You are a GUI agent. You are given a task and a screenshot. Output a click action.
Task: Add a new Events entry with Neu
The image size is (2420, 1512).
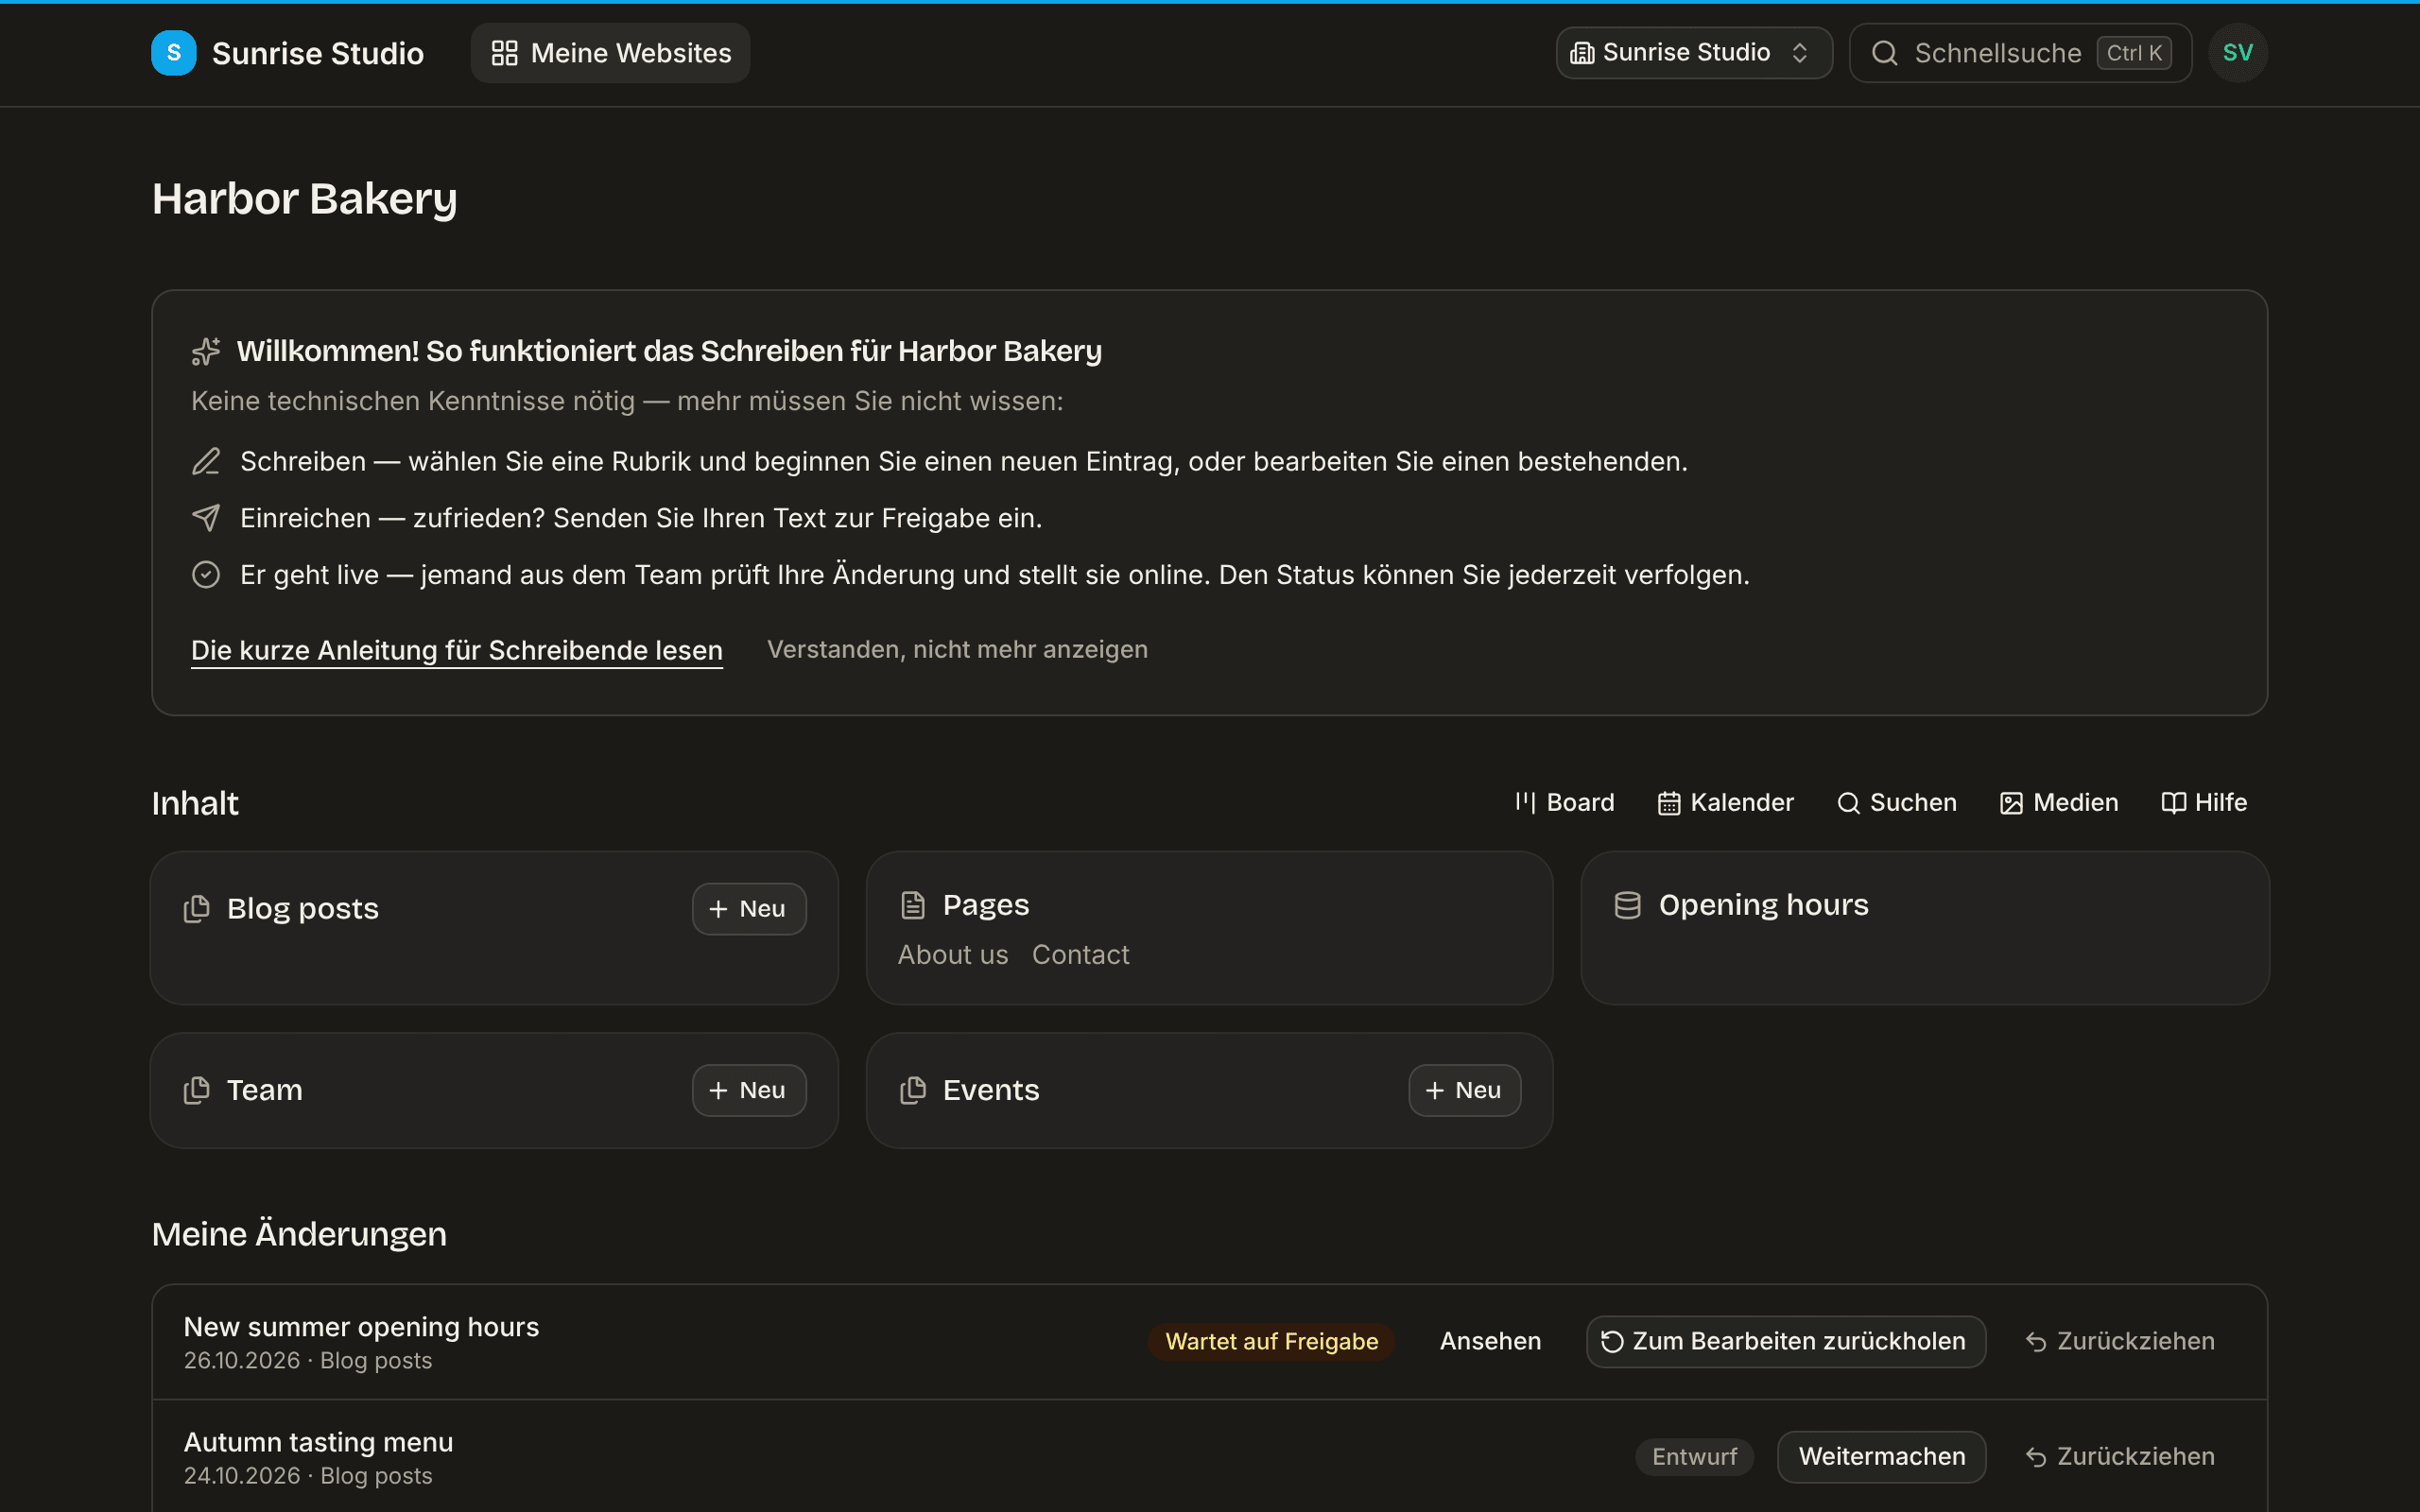tap(1465, 1090)
